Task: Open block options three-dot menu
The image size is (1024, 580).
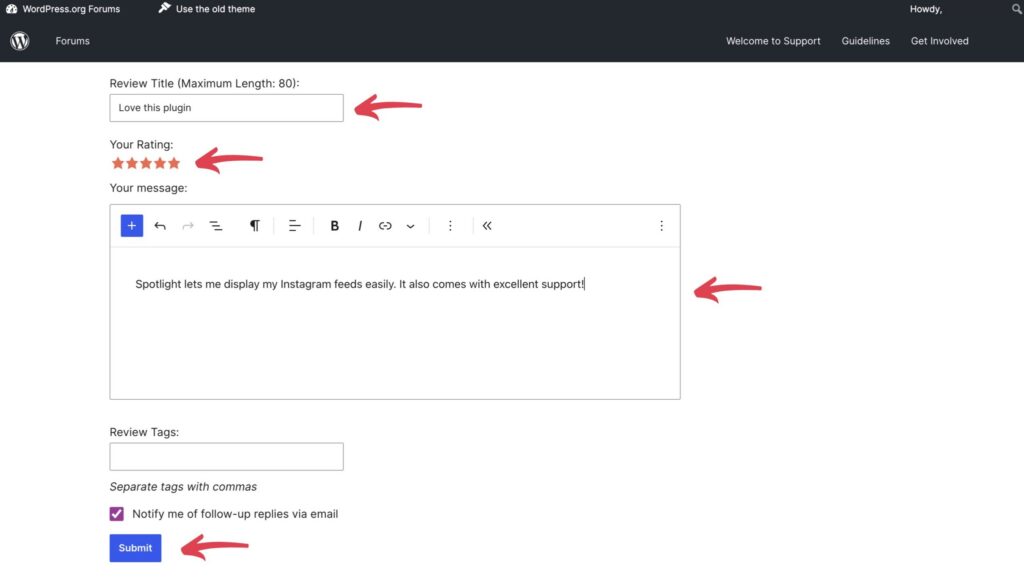Action: pos(450,226)
